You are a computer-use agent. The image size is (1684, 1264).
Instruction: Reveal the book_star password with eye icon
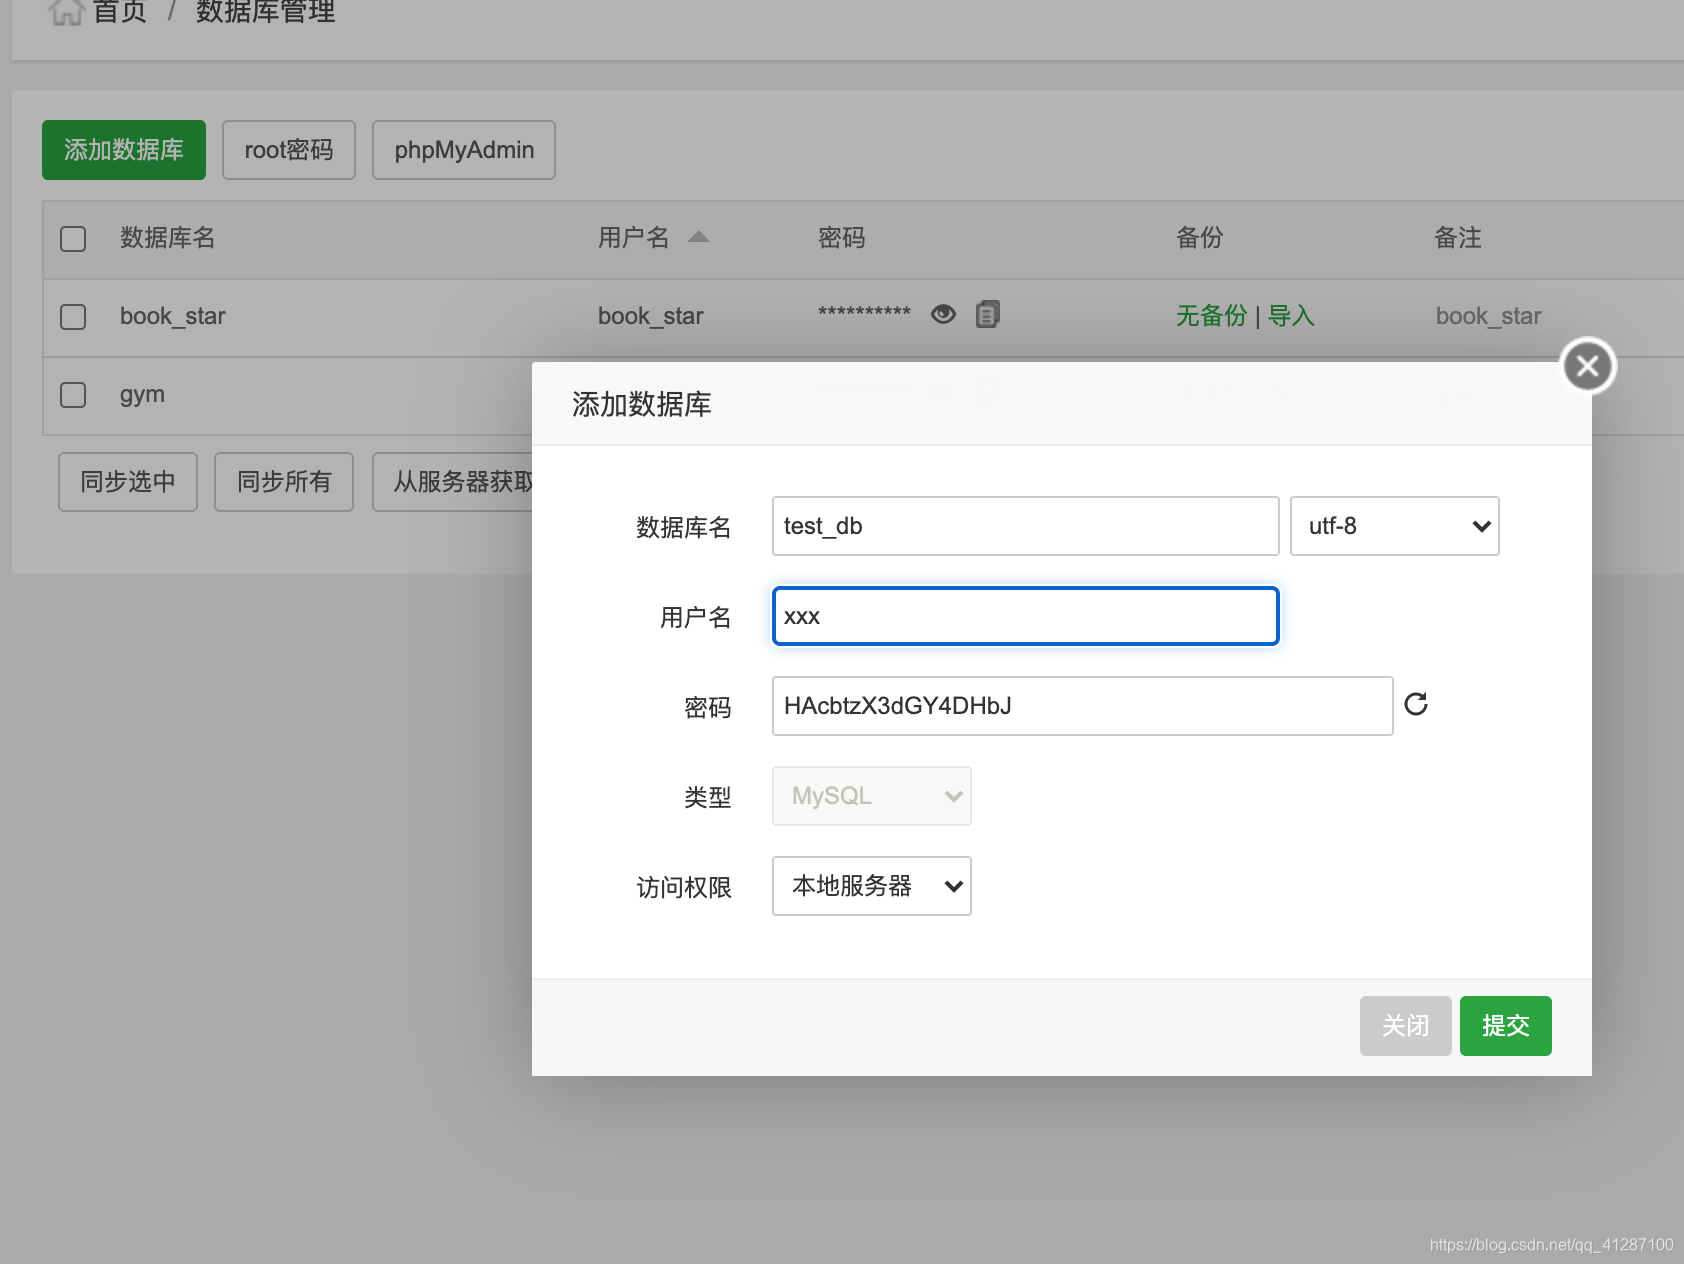tap(943, 315)
